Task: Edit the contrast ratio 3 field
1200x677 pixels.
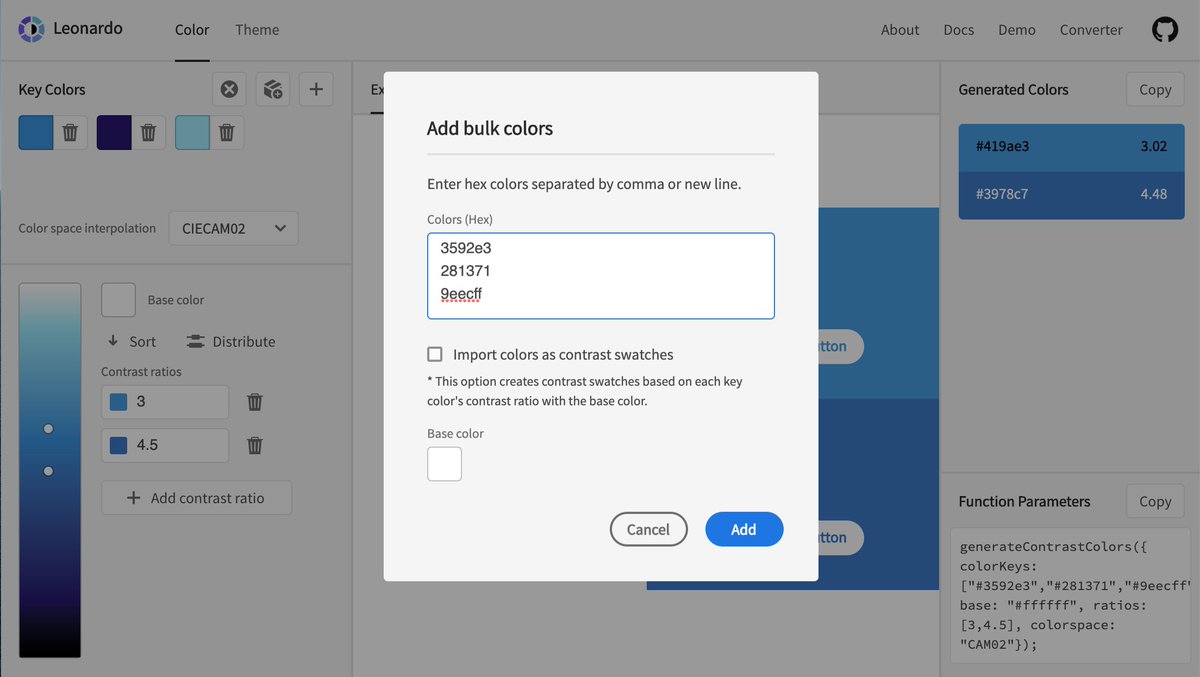Action: tap(165, 402)
